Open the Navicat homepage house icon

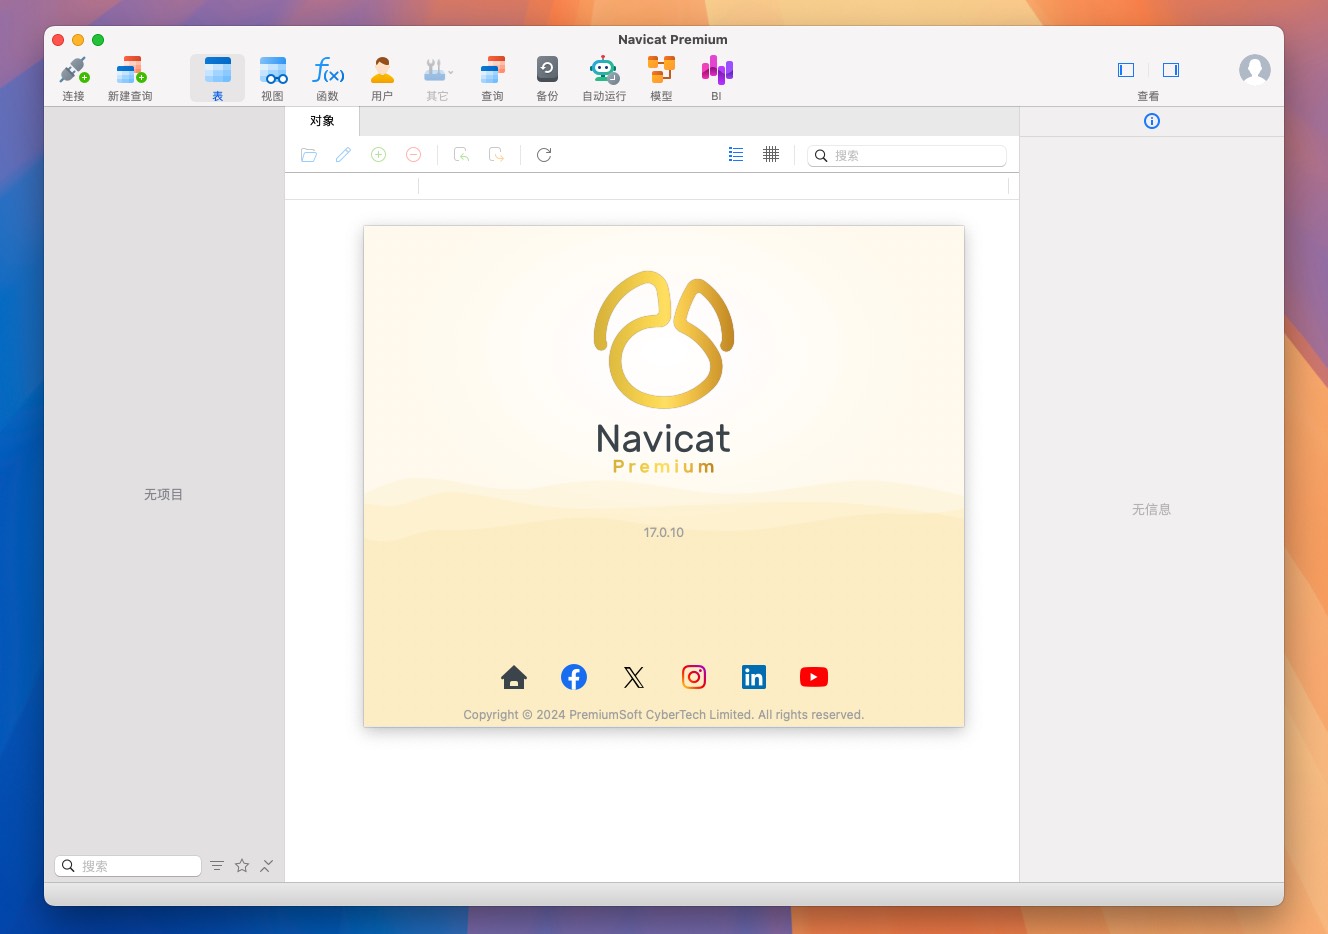click(x=514, y=677)
